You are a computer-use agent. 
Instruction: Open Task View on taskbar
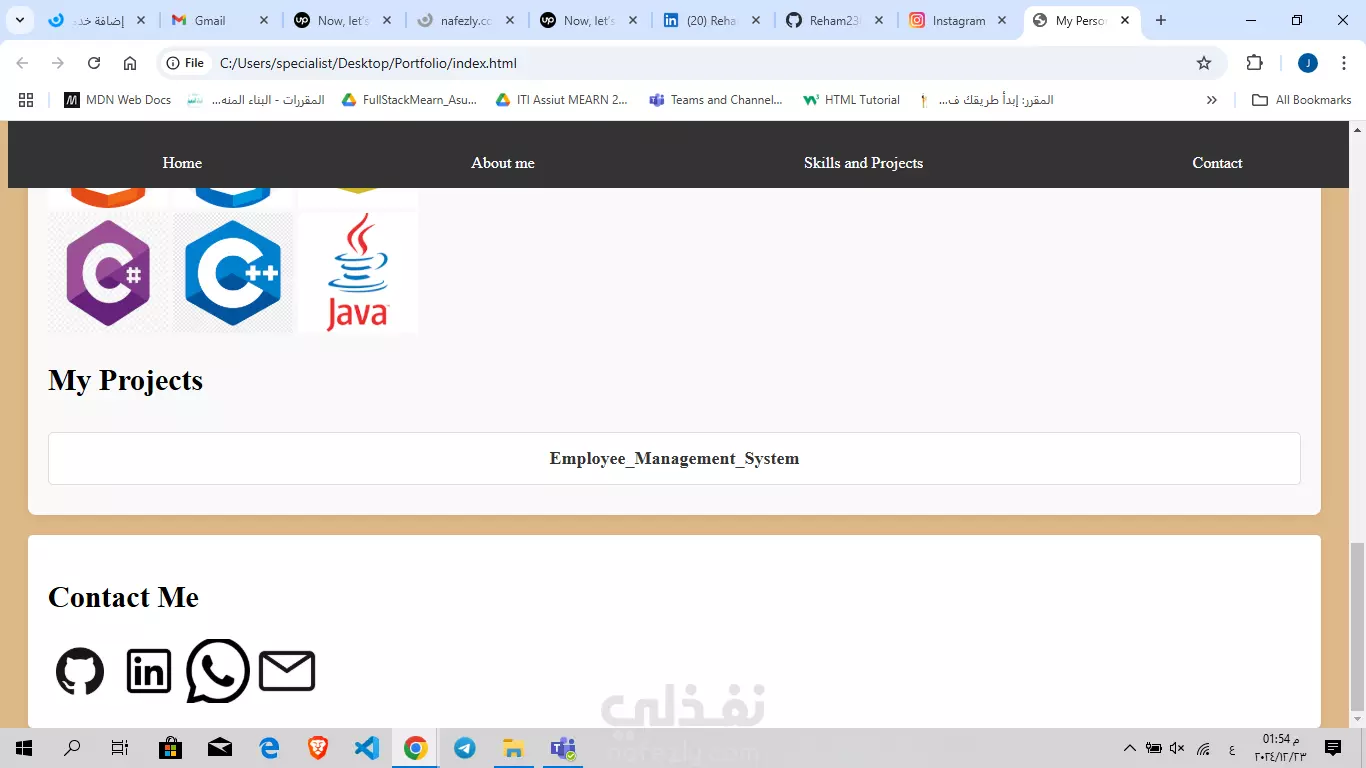120,748
